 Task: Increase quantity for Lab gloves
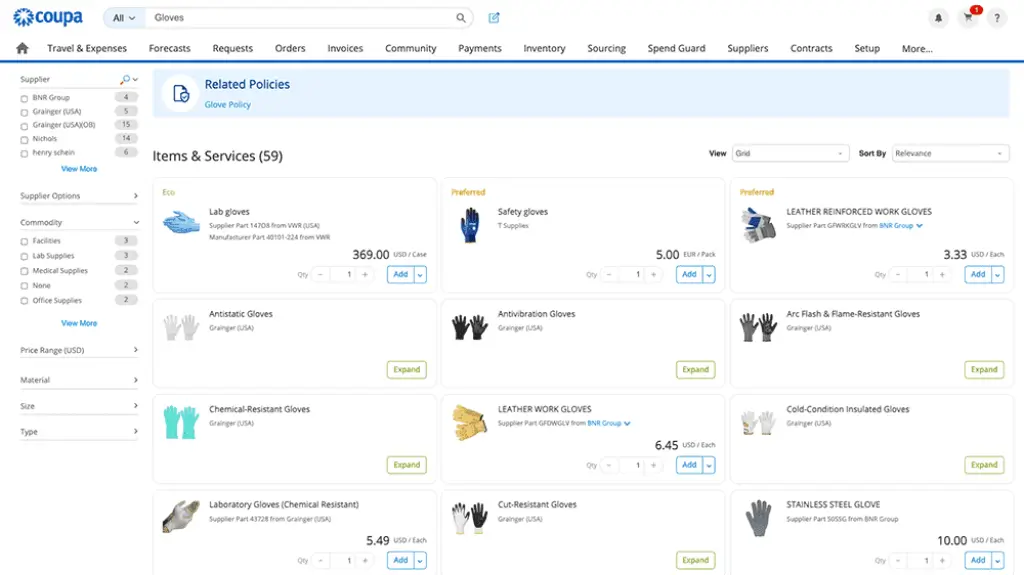coord(365,274)
